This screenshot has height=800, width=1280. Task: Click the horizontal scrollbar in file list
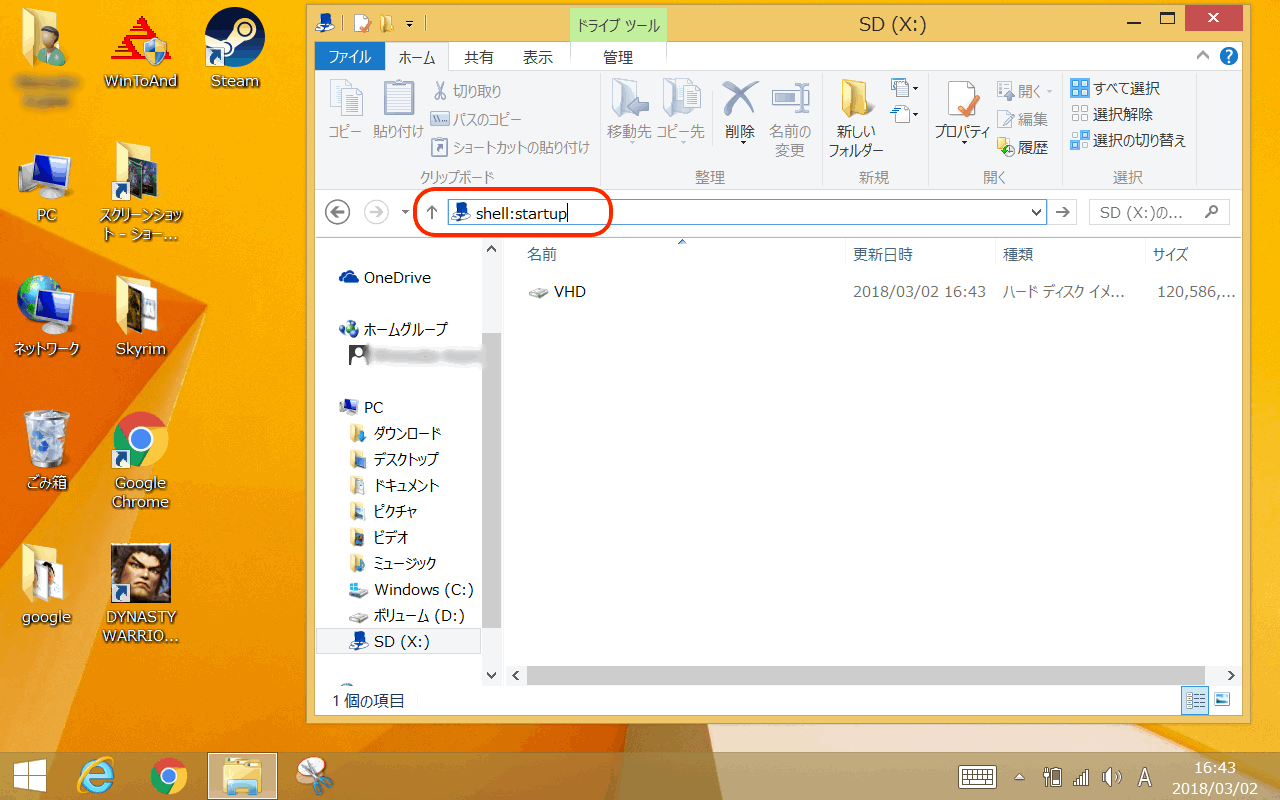[860, 676]
